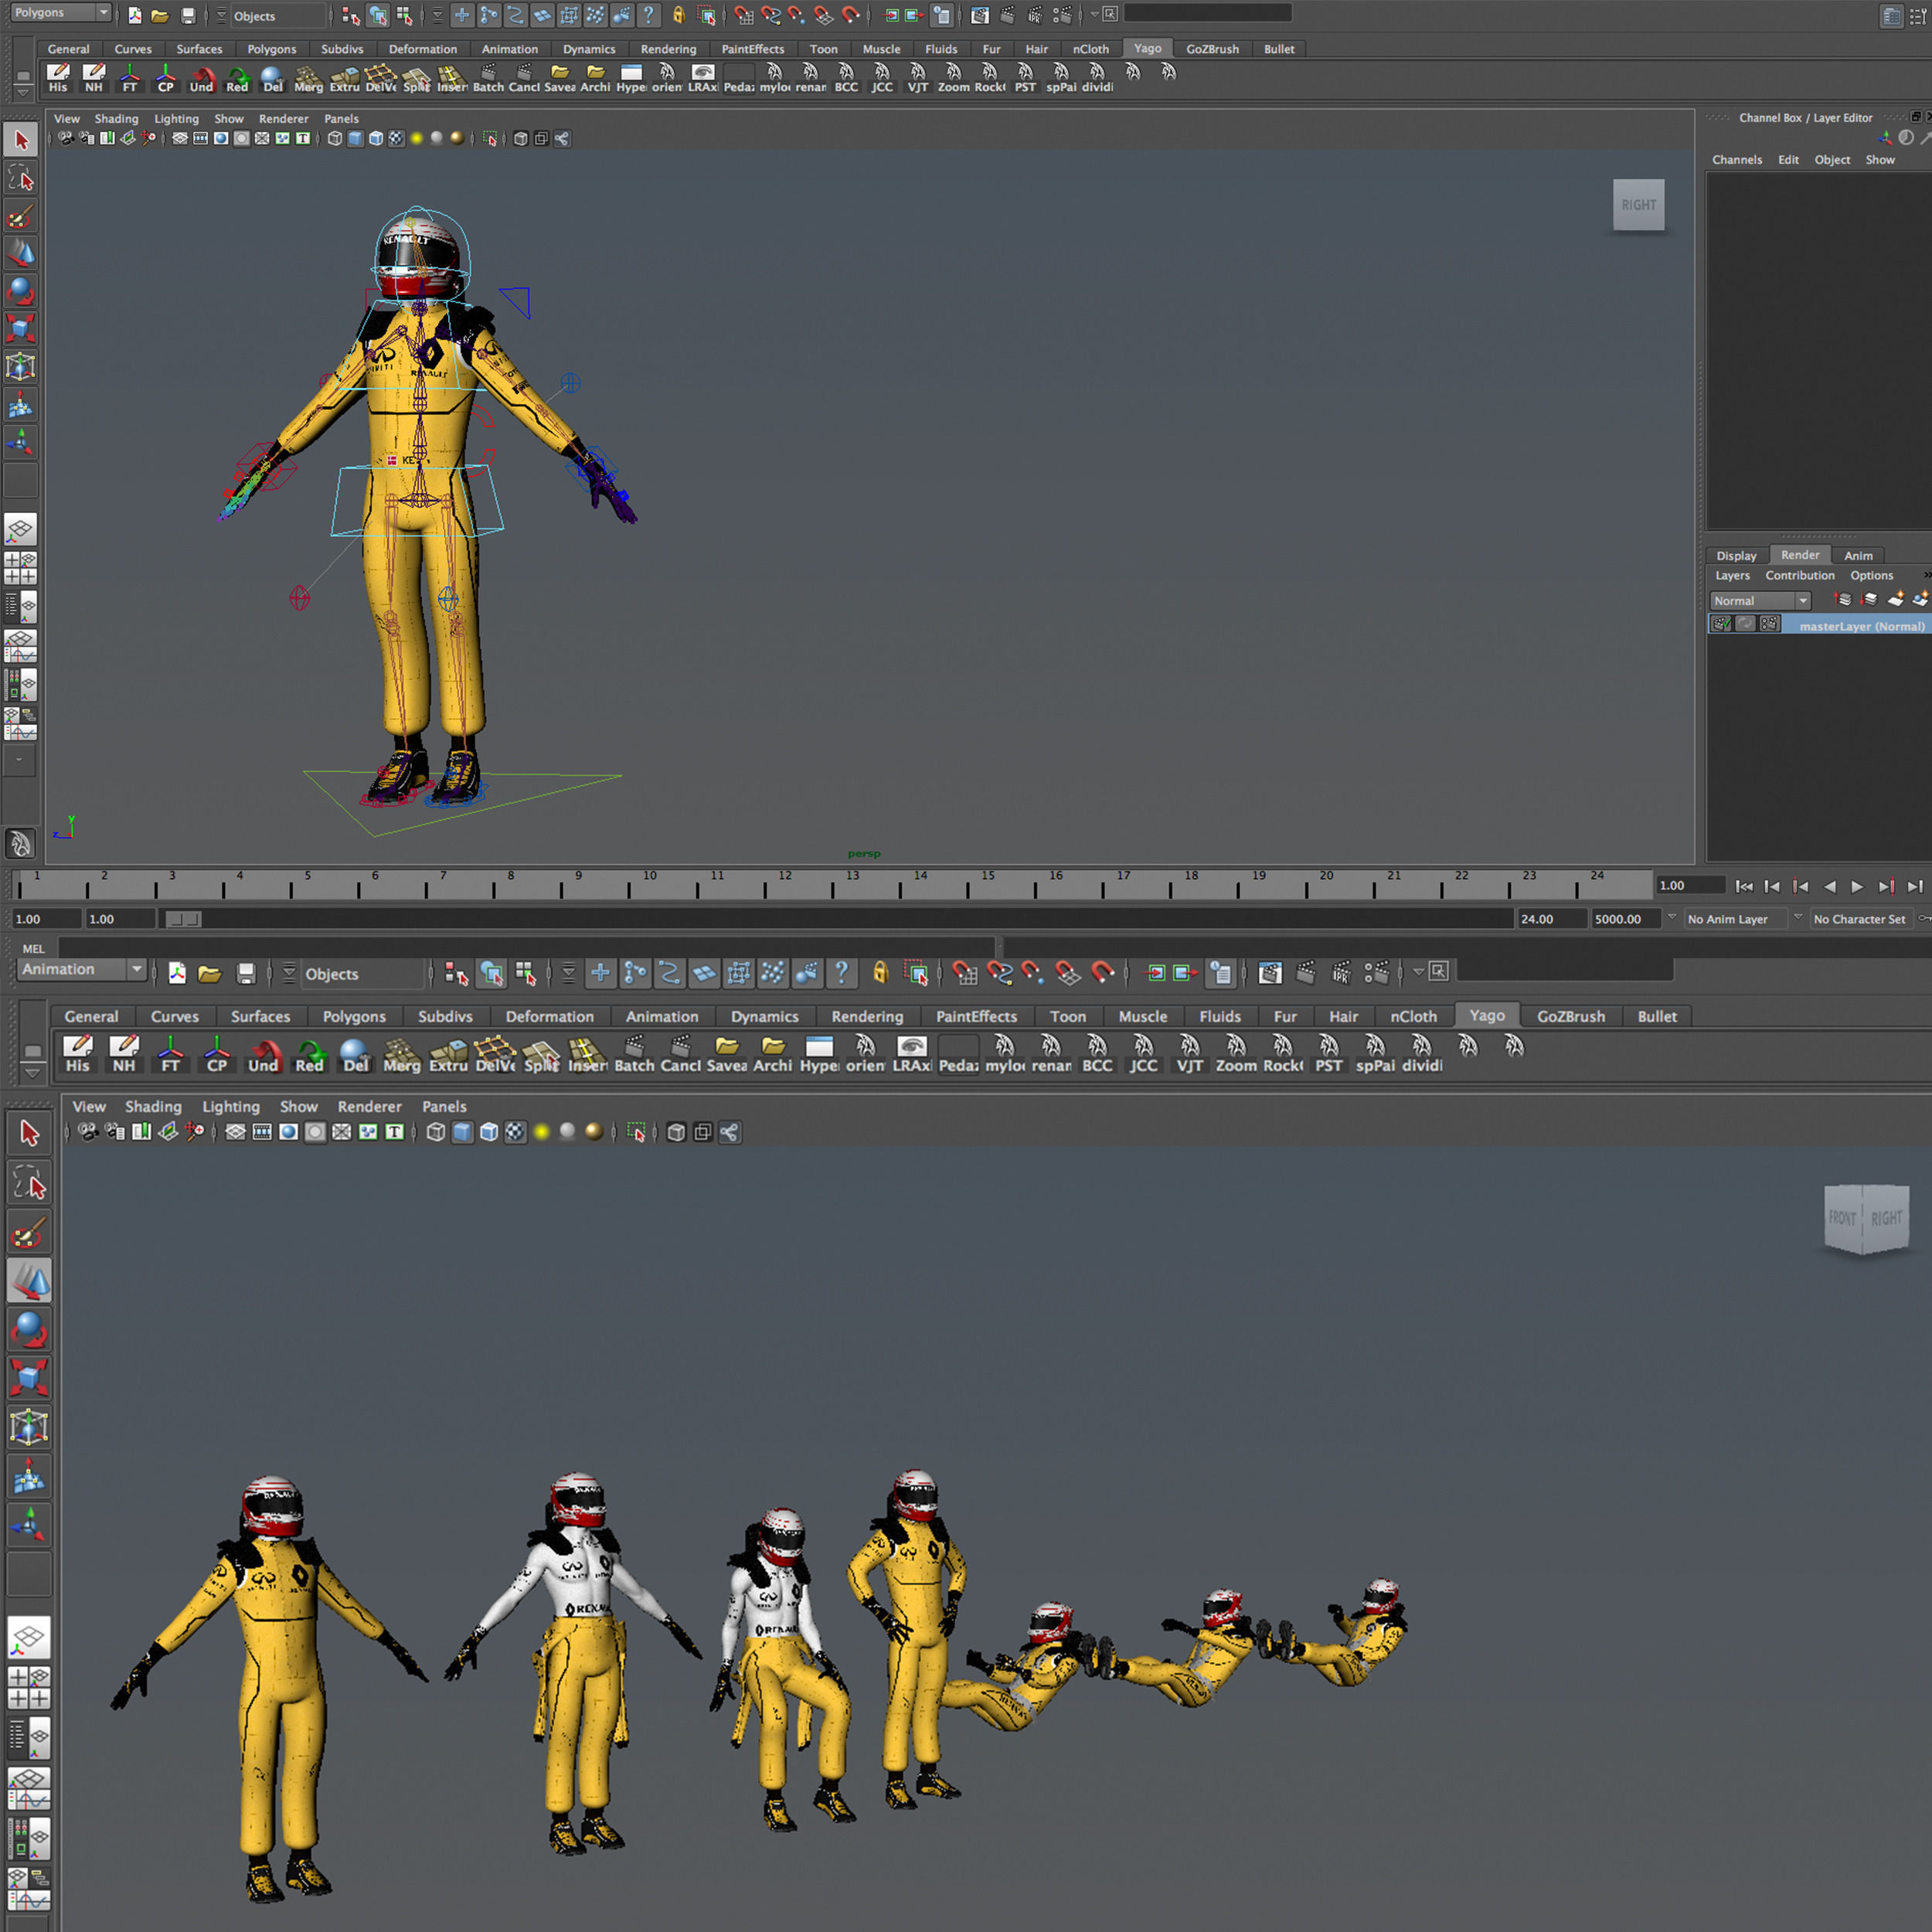Screen dimensions: 1932x1932
Task: Click the play forward button
Action: (x=1857, y=886)
